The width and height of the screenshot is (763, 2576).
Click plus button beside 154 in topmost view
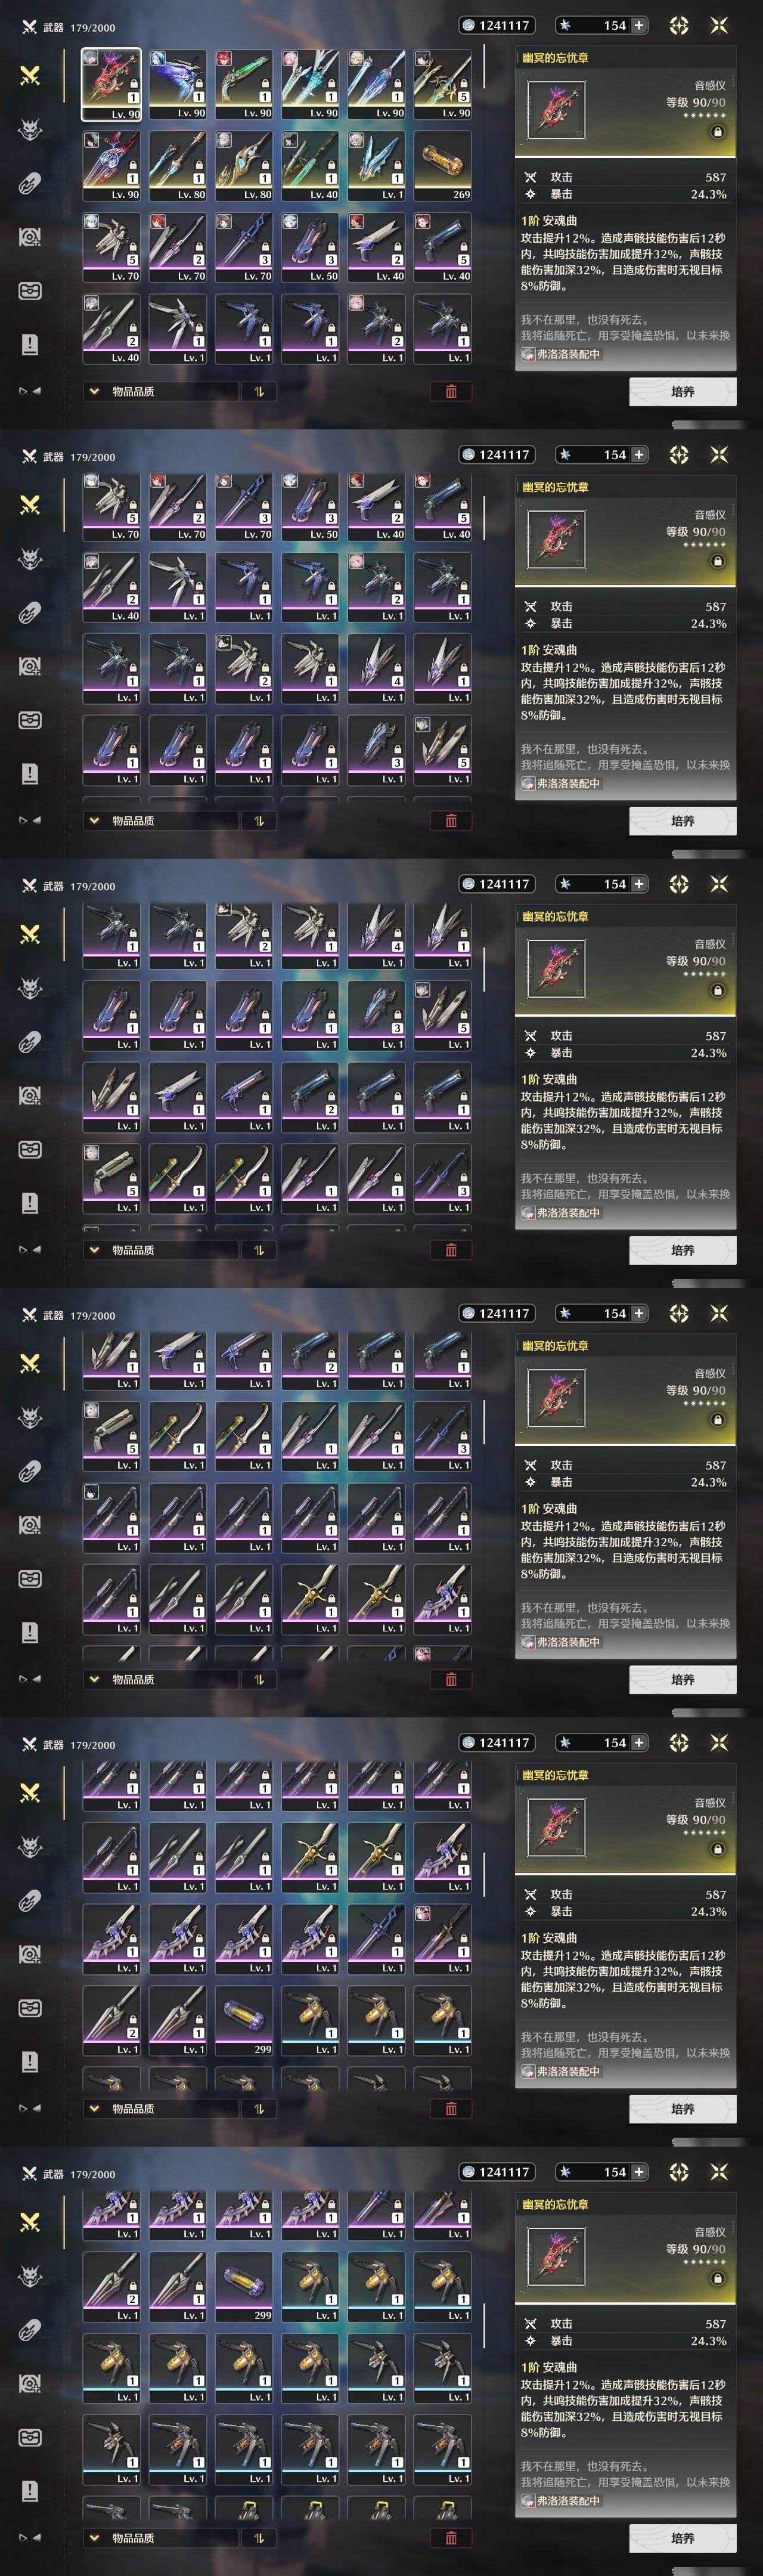pyautogui.click(x=638, y=25)
